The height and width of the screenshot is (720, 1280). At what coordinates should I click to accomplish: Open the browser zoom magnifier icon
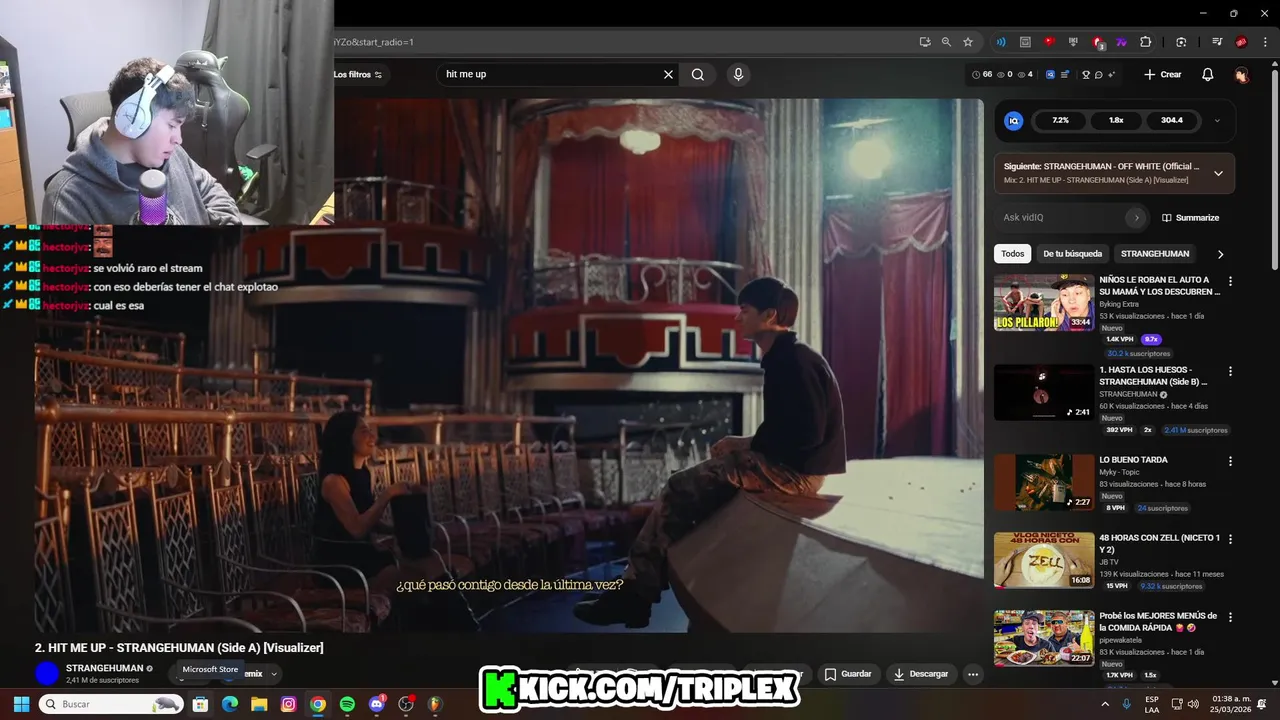point(946,42)
